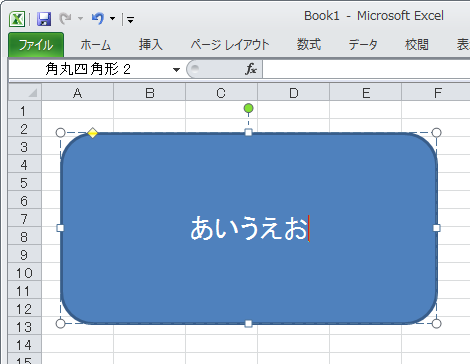Viewport: 470px width, 364px height.
Task: Switch to the データ tab
Action: point(363,45)
